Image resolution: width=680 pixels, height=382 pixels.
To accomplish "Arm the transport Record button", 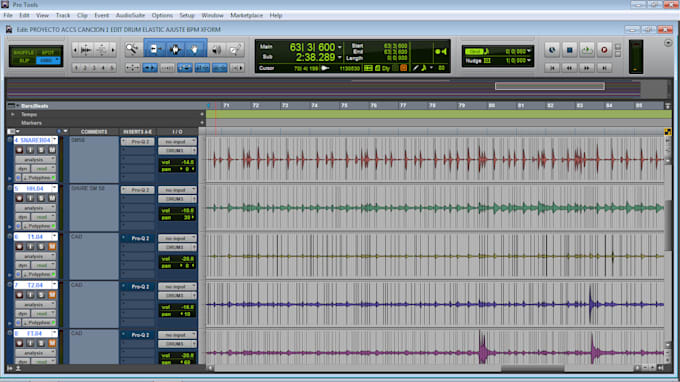I will [x=604, y=50].
